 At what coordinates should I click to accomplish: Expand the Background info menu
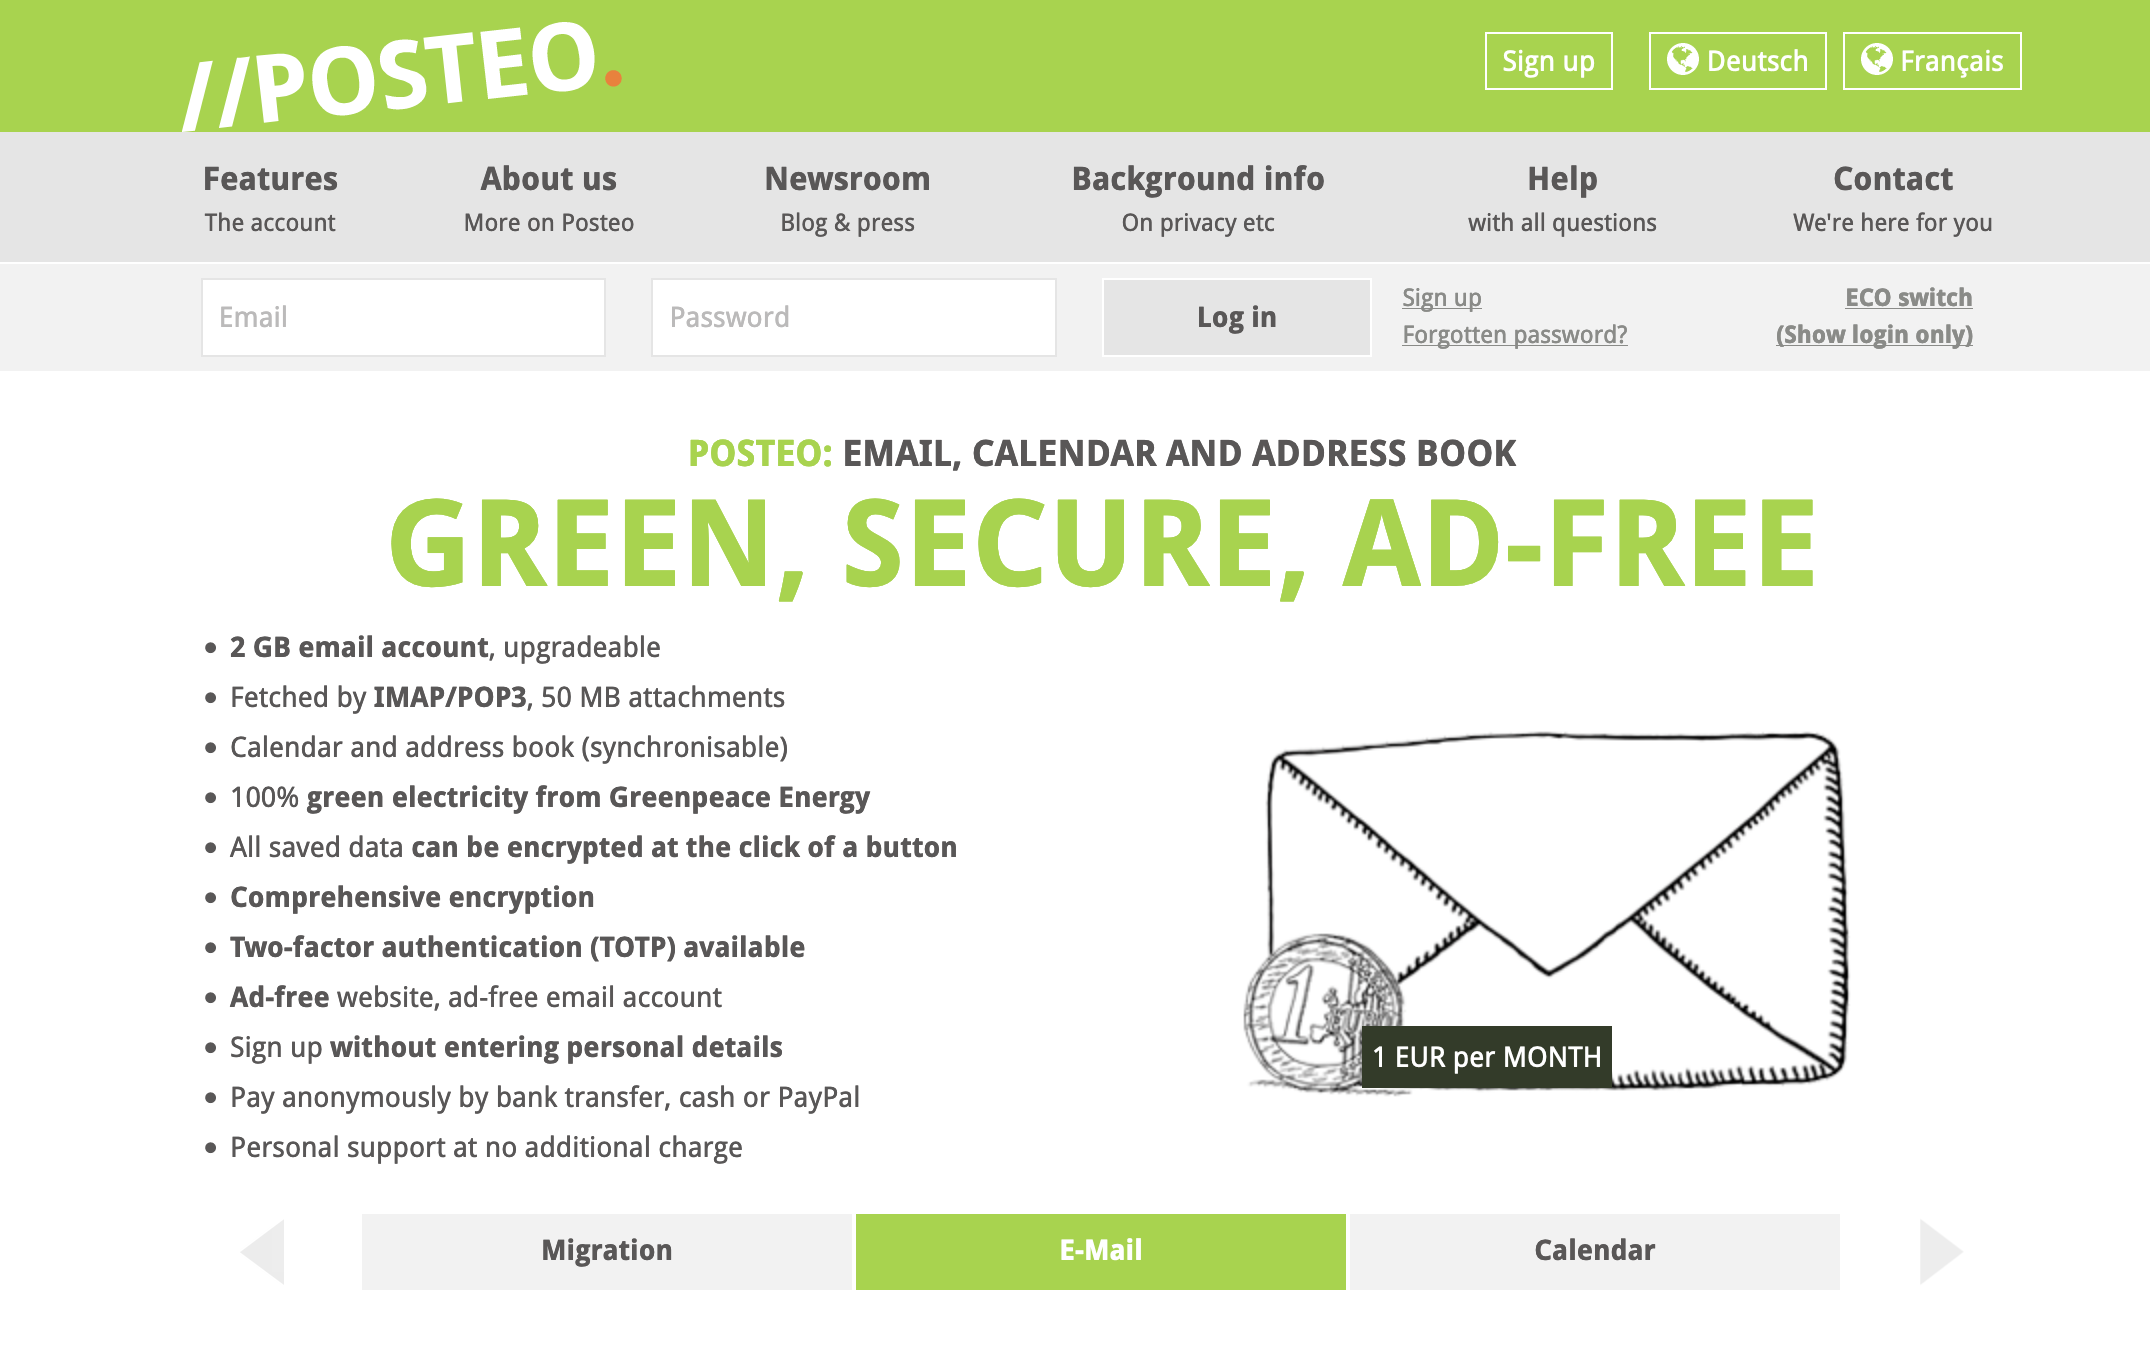click(x=1196, y=179)
